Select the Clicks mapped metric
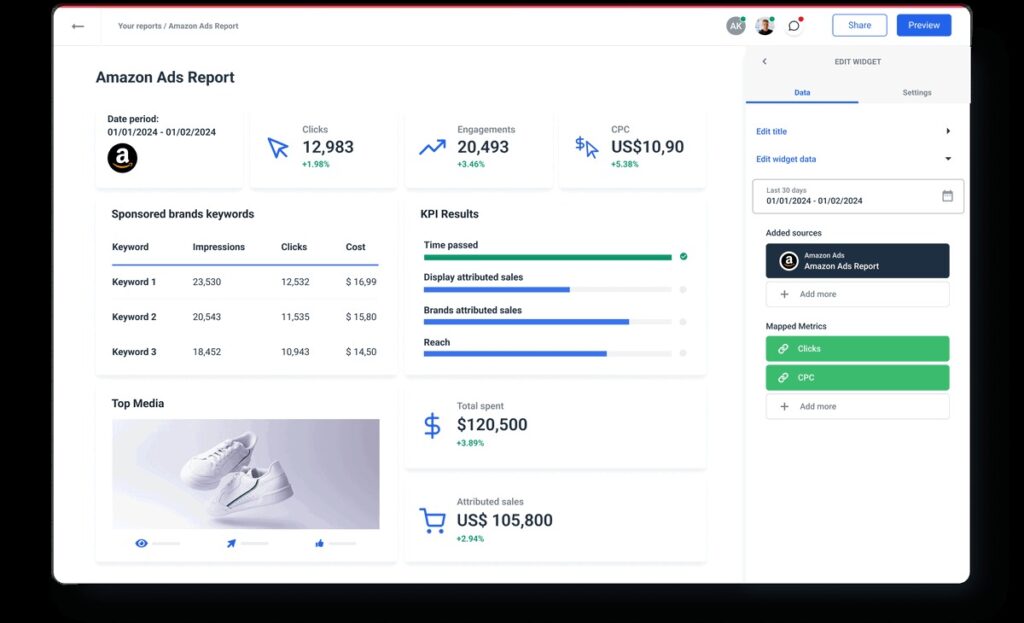This screenshot has width=1024, height=623. tap(857, 349)
